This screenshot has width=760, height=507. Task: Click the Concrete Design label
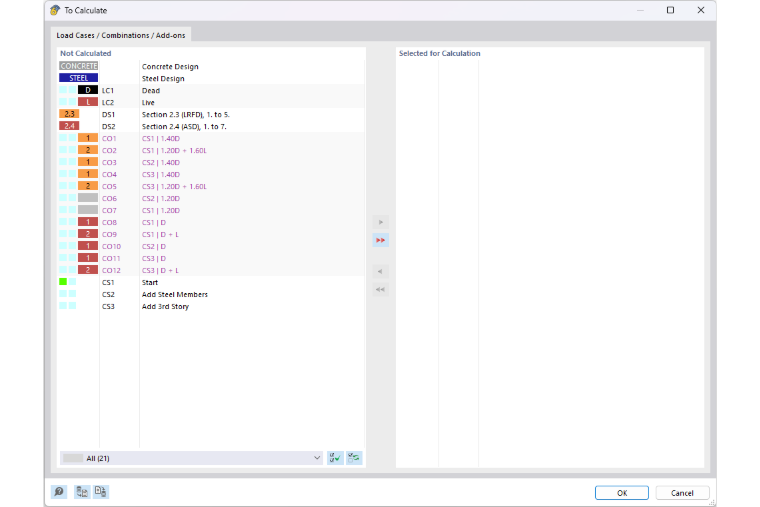(170, 66)
